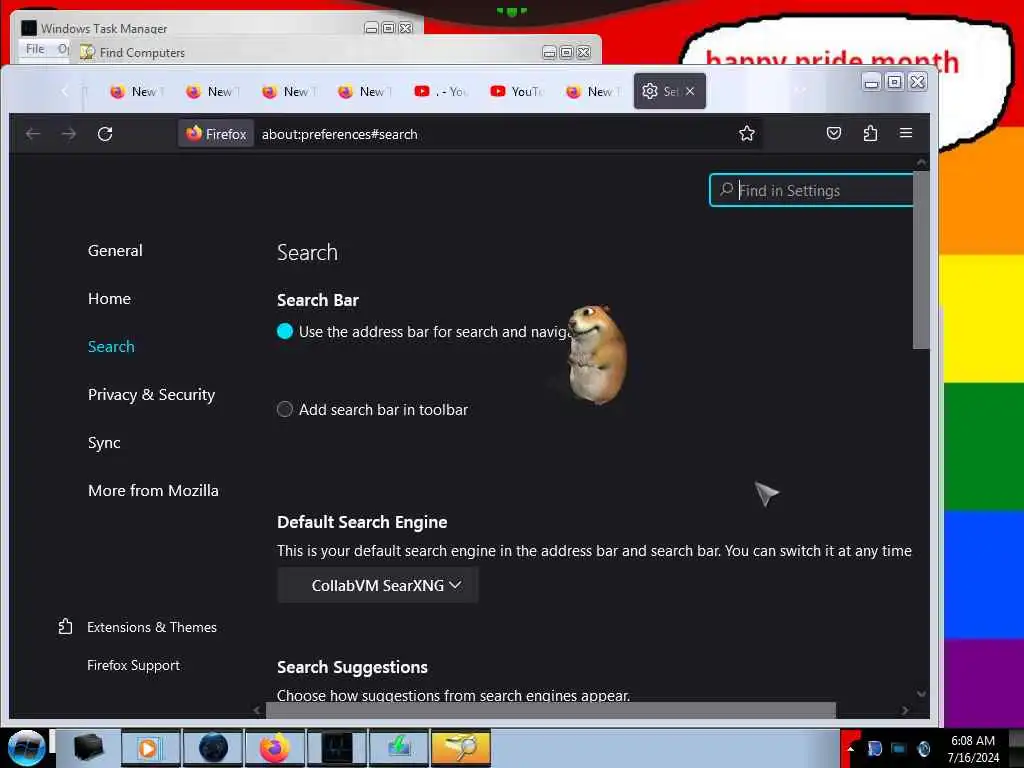Open Find Computers taskbar button
Image resolution: width=1024 pixels, height=768 pixels.
click(460, 748)
